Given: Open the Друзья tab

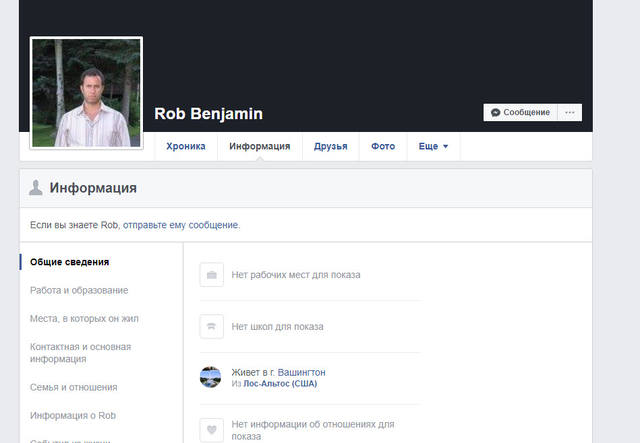Looking at the screenshot, I should pos(331,146).
